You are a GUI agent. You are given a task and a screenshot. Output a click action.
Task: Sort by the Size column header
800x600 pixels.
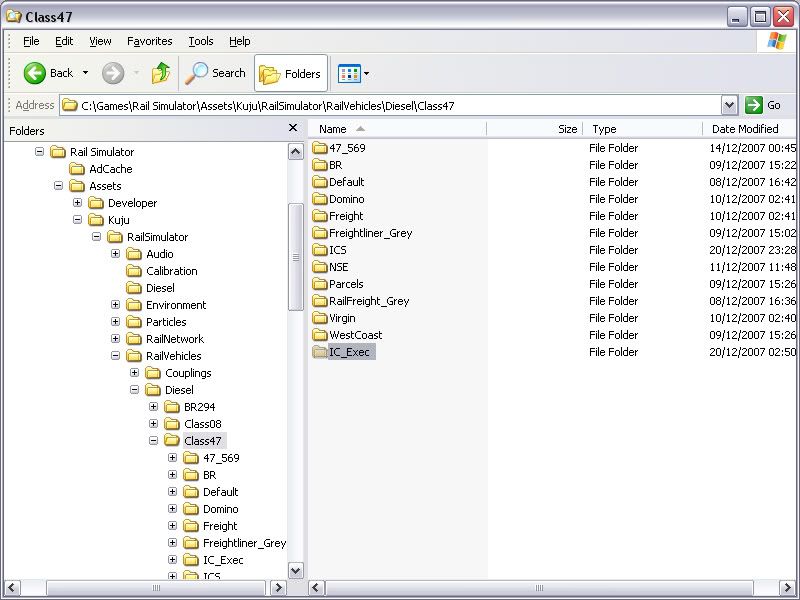[x=534, y=129]
